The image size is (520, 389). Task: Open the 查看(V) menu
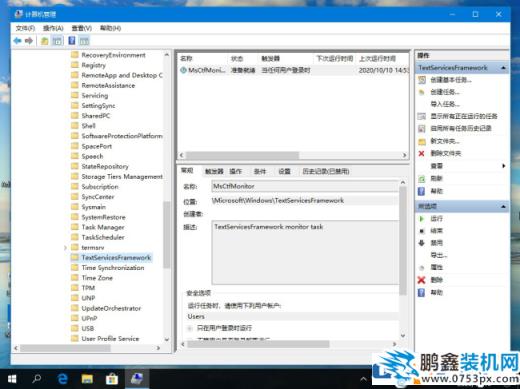82,28
